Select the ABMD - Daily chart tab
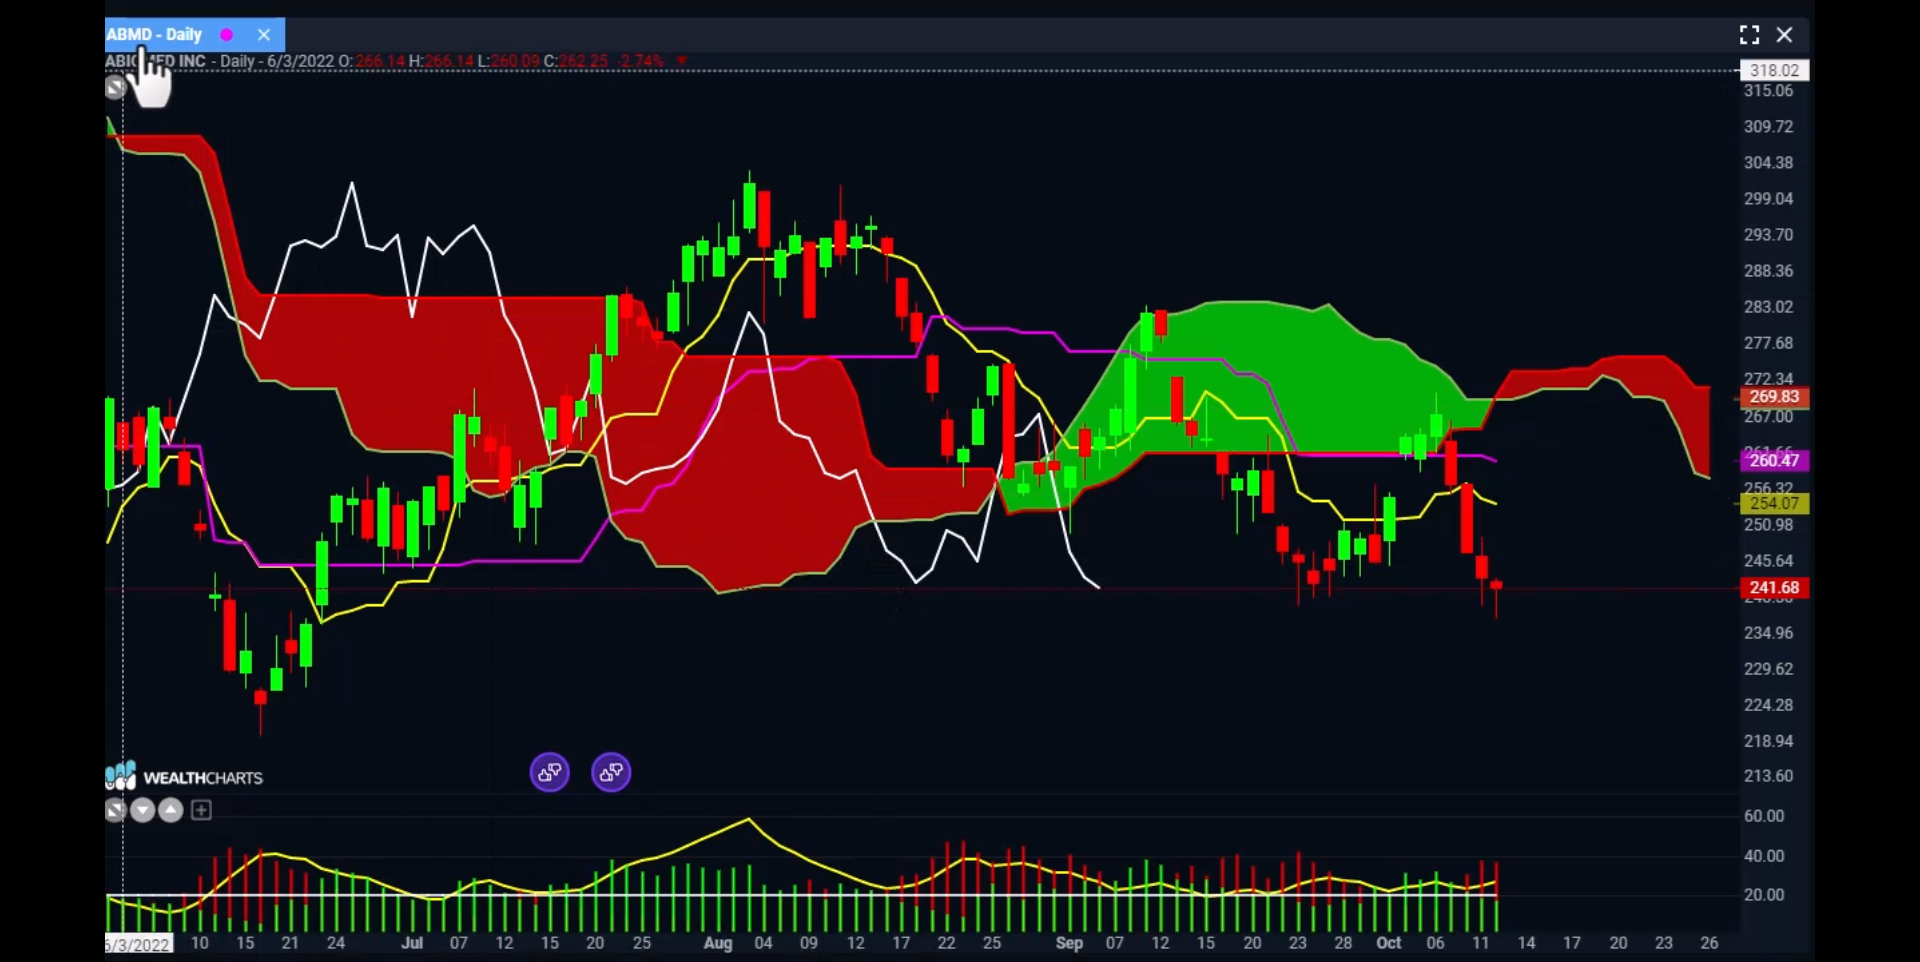This screenshot has height=962, width=1920. (155, 35)
